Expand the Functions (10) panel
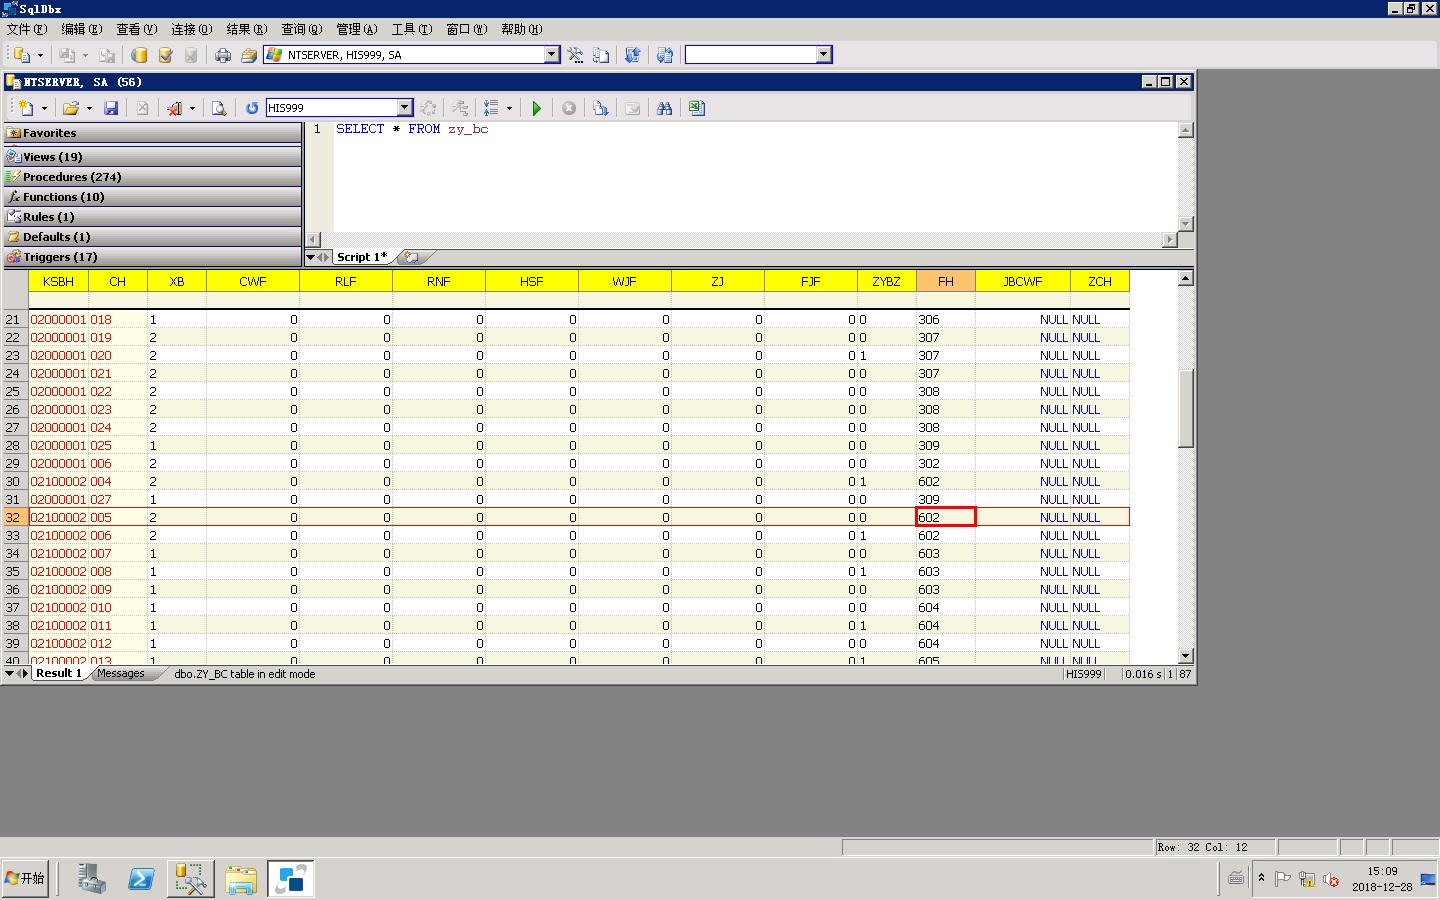The height and width of the screenshot is (900, 1440). tap(152, 196)
